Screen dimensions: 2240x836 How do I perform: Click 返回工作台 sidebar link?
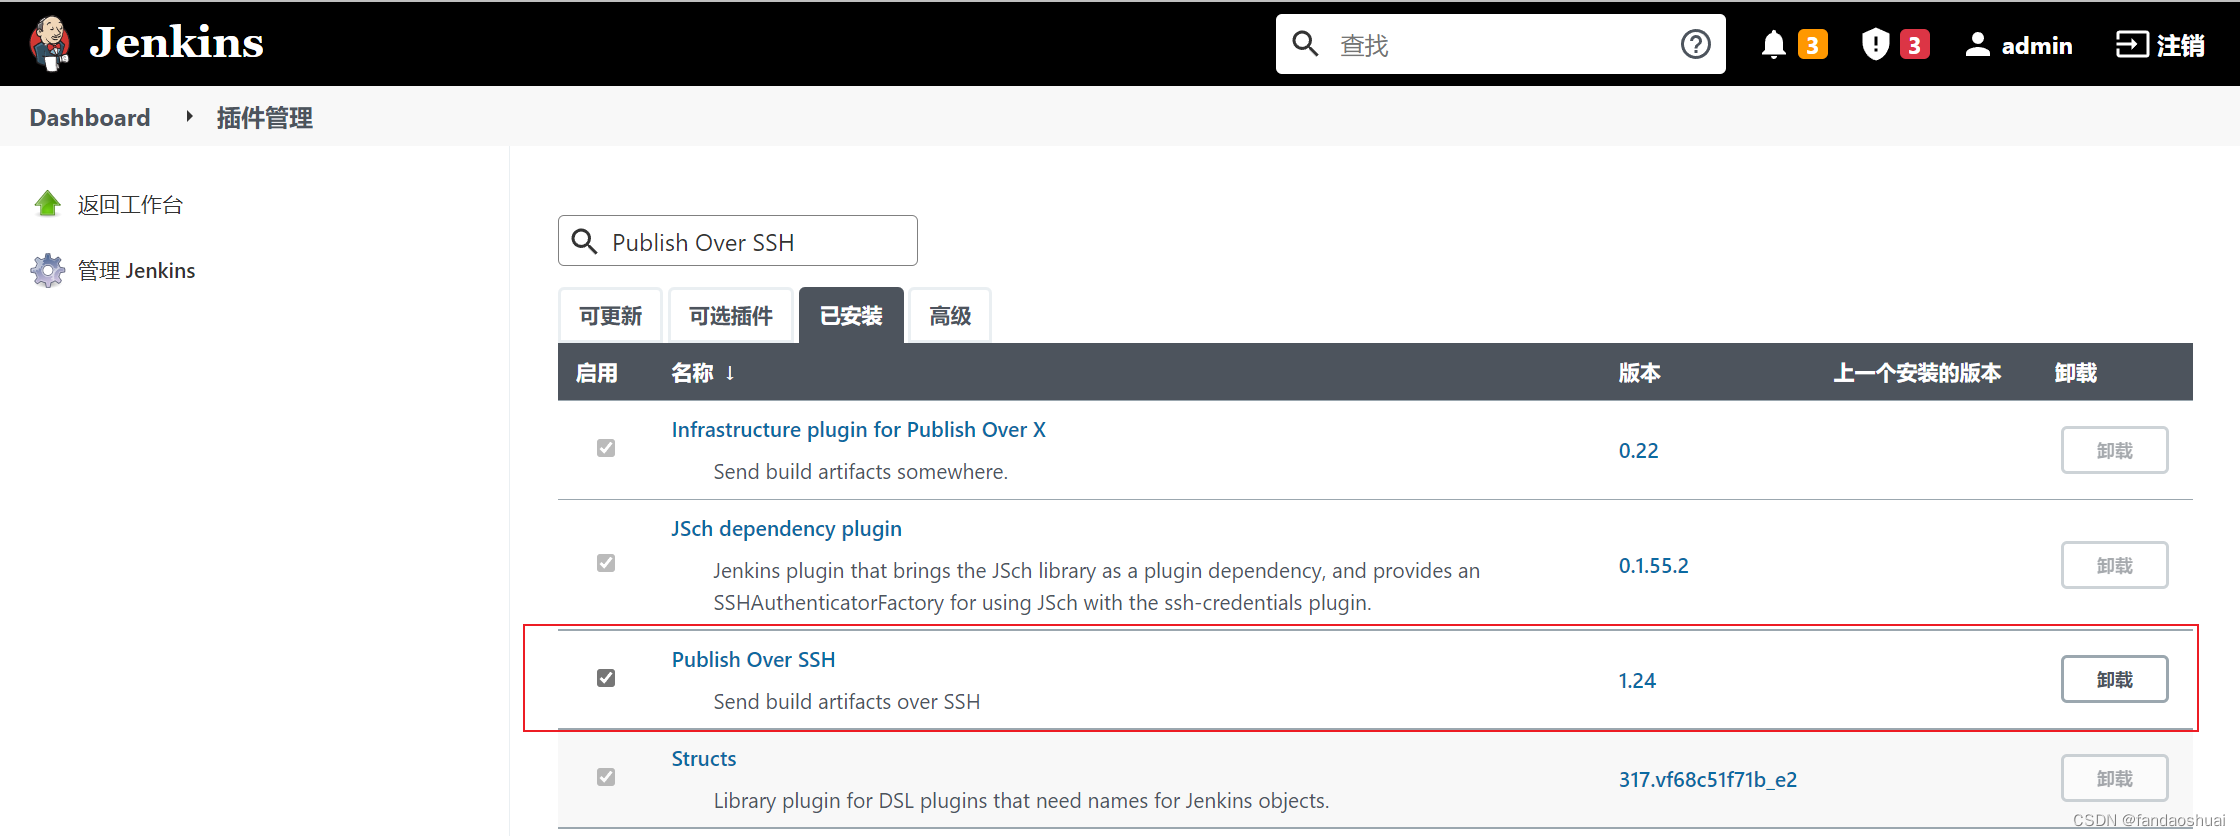pyautogui.click(x=130, y=205)
